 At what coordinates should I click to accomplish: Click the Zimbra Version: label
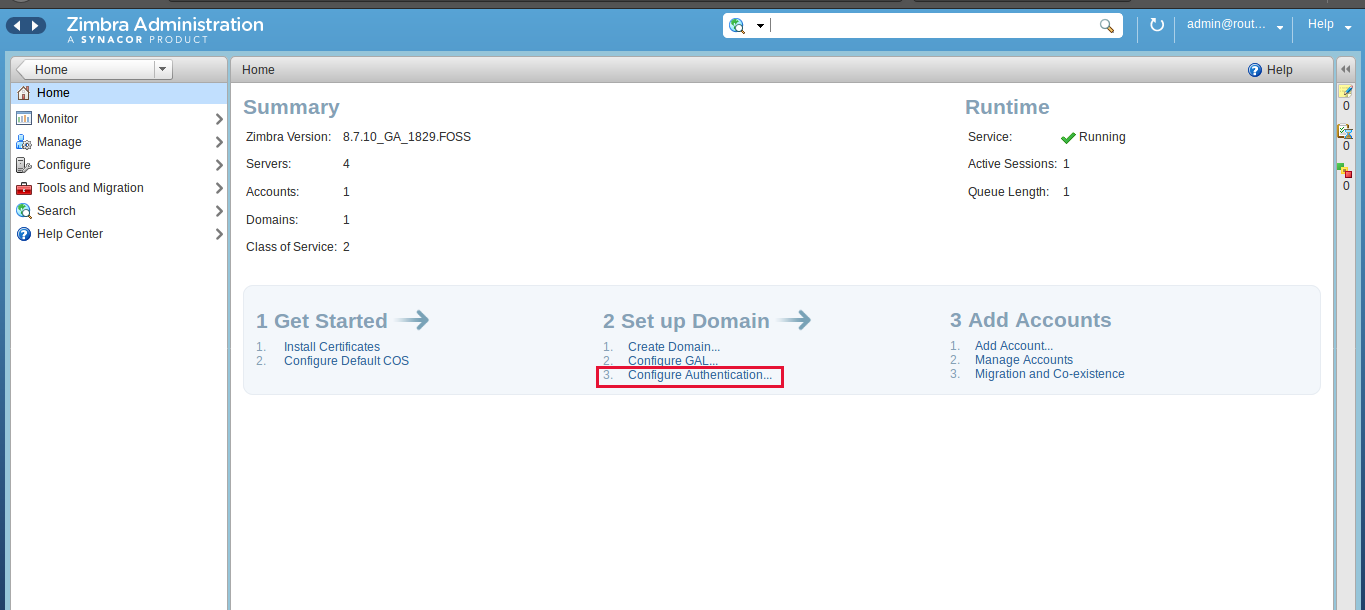tap(288, 137)
